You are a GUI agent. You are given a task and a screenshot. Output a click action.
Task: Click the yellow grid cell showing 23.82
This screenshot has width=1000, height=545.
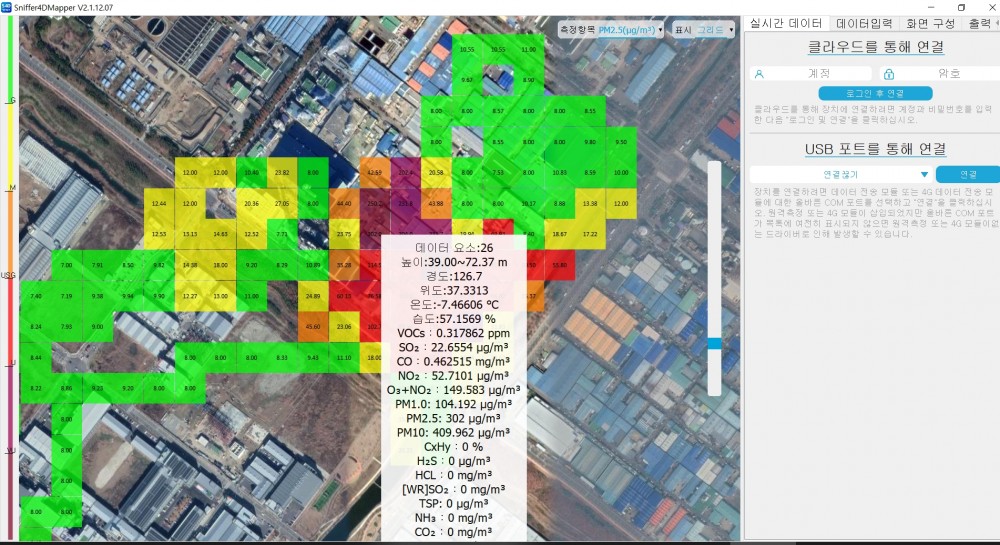tap(282, 173)
